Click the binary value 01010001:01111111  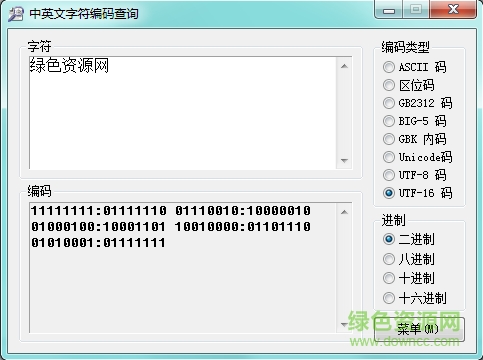98,243
